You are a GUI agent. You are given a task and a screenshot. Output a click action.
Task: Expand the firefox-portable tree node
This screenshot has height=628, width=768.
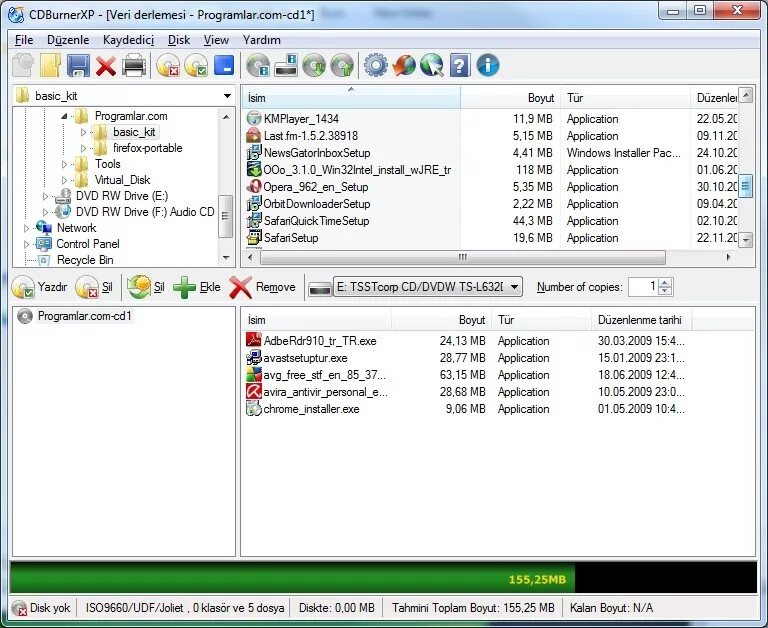pyautogui.click(x=83, y=148)
